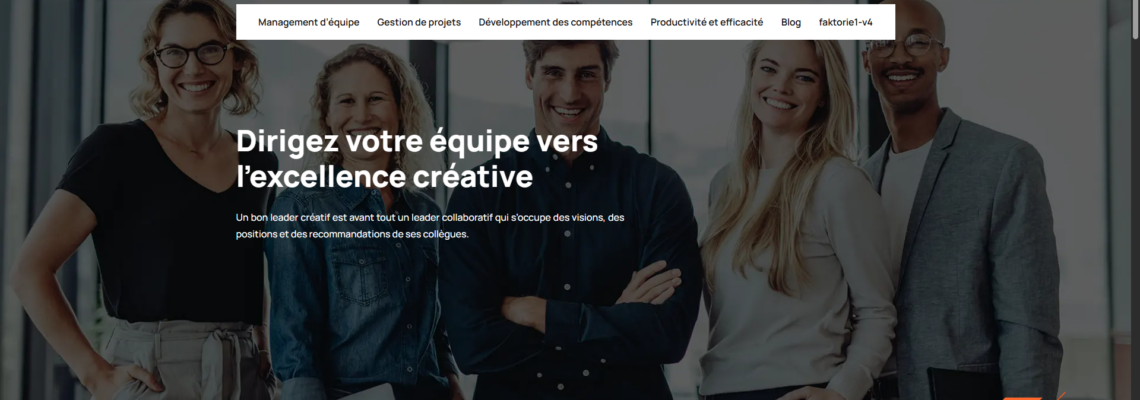The image size is (1140, 400).
Task: Open the Productivité et efficacité section
Action: click(707, 23)
